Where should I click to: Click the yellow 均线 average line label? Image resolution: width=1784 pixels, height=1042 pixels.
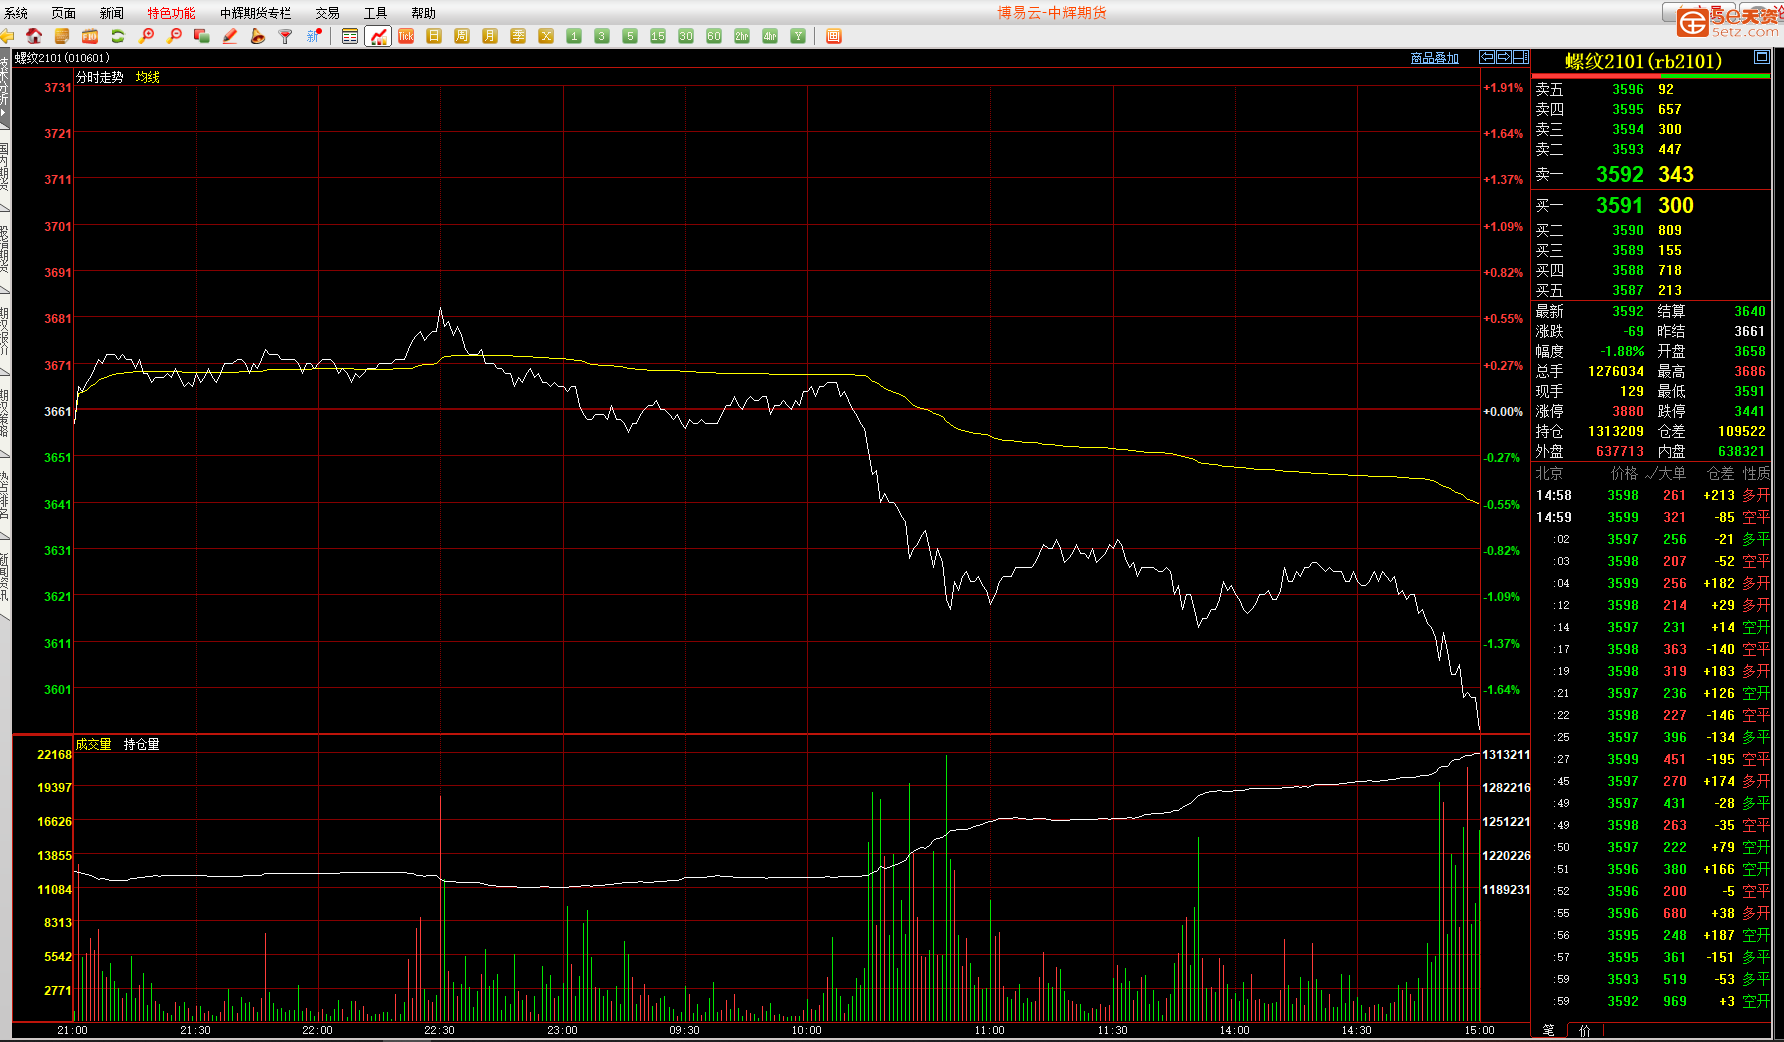coord(148,77)
